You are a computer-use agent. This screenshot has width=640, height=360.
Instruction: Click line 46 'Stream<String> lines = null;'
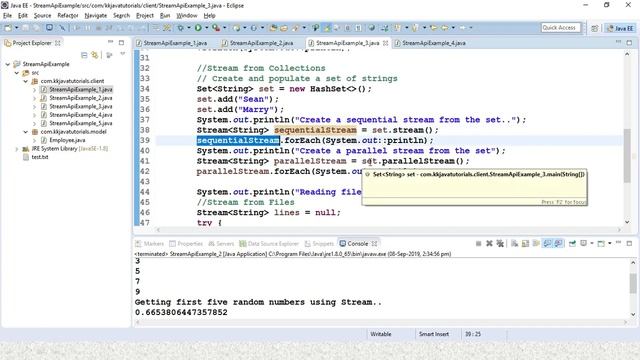pos(268,213)
